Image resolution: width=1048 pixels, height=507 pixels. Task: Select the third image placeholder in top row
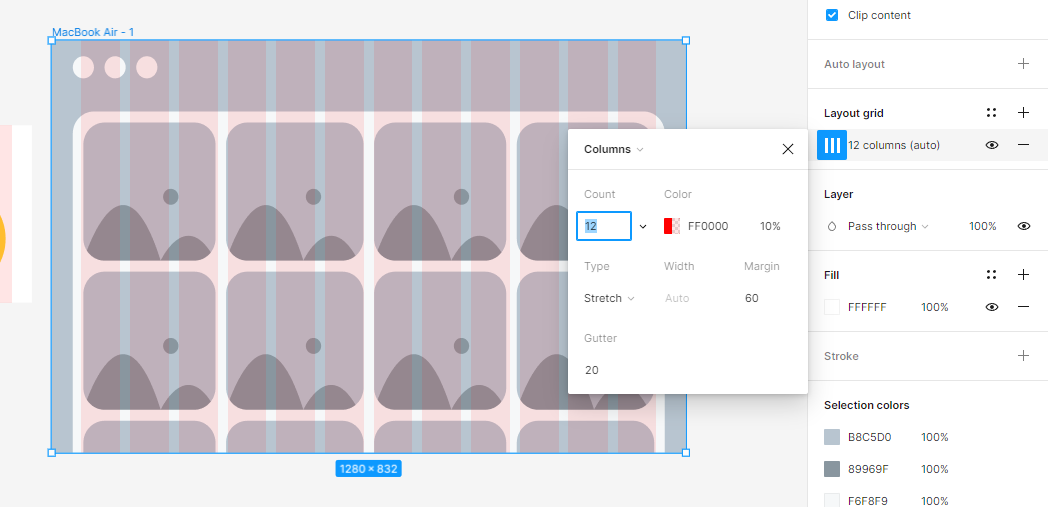[x=440, y=191]
